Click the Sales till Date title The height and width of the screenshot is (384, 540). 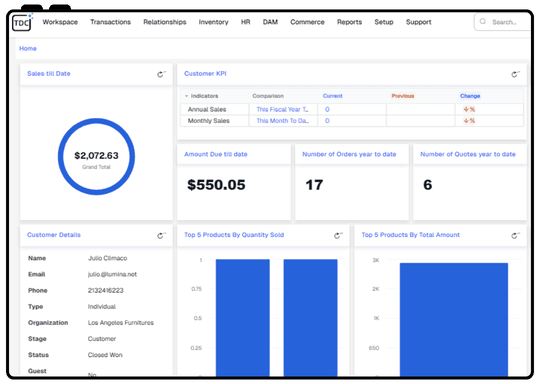[49, 74]
